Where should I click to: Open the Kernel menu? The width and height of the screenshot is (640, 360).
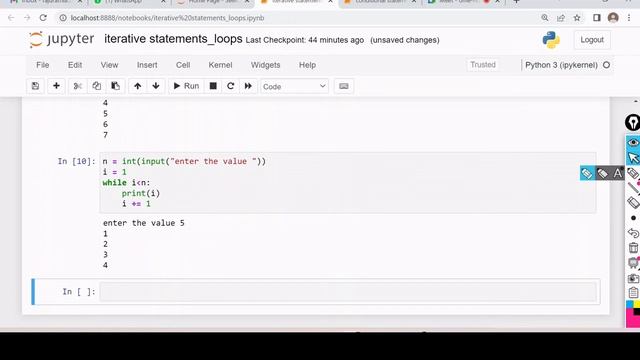pyautogui.click(x=220, y=65)
